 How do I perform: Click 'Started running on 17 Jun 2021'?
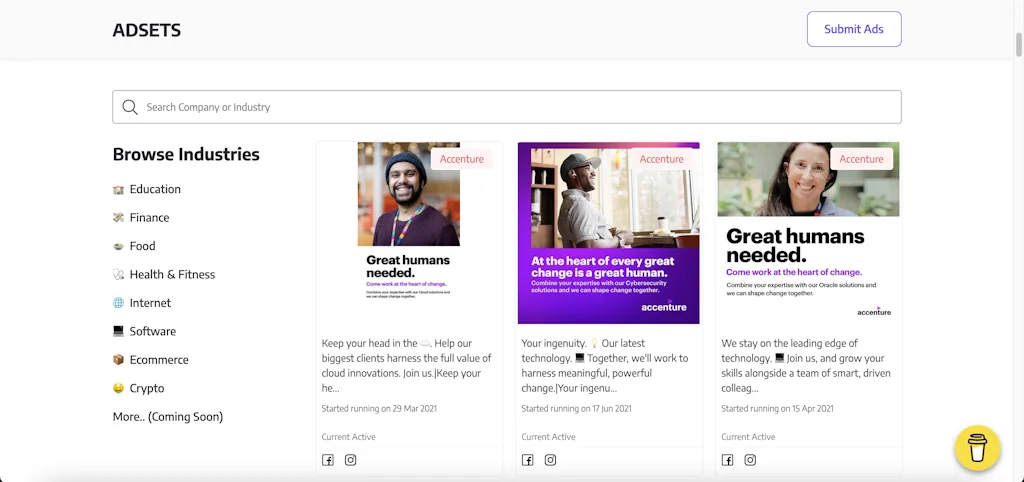(x=576, y=409)
